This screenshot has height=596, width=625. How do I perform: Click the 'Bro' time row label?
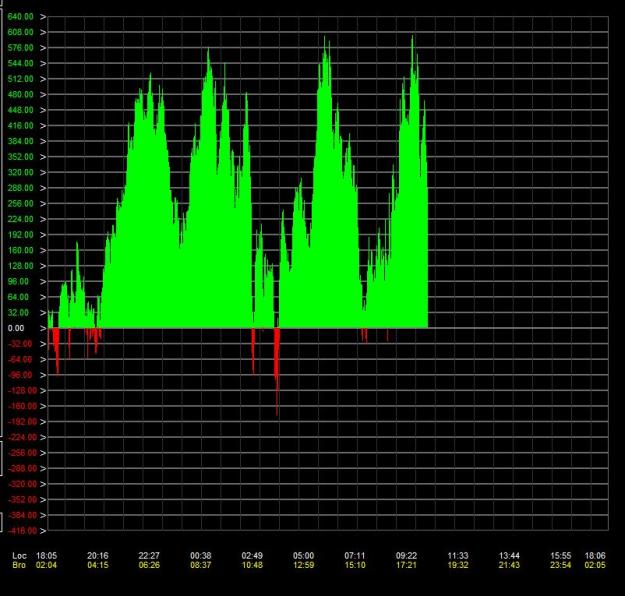19,565
